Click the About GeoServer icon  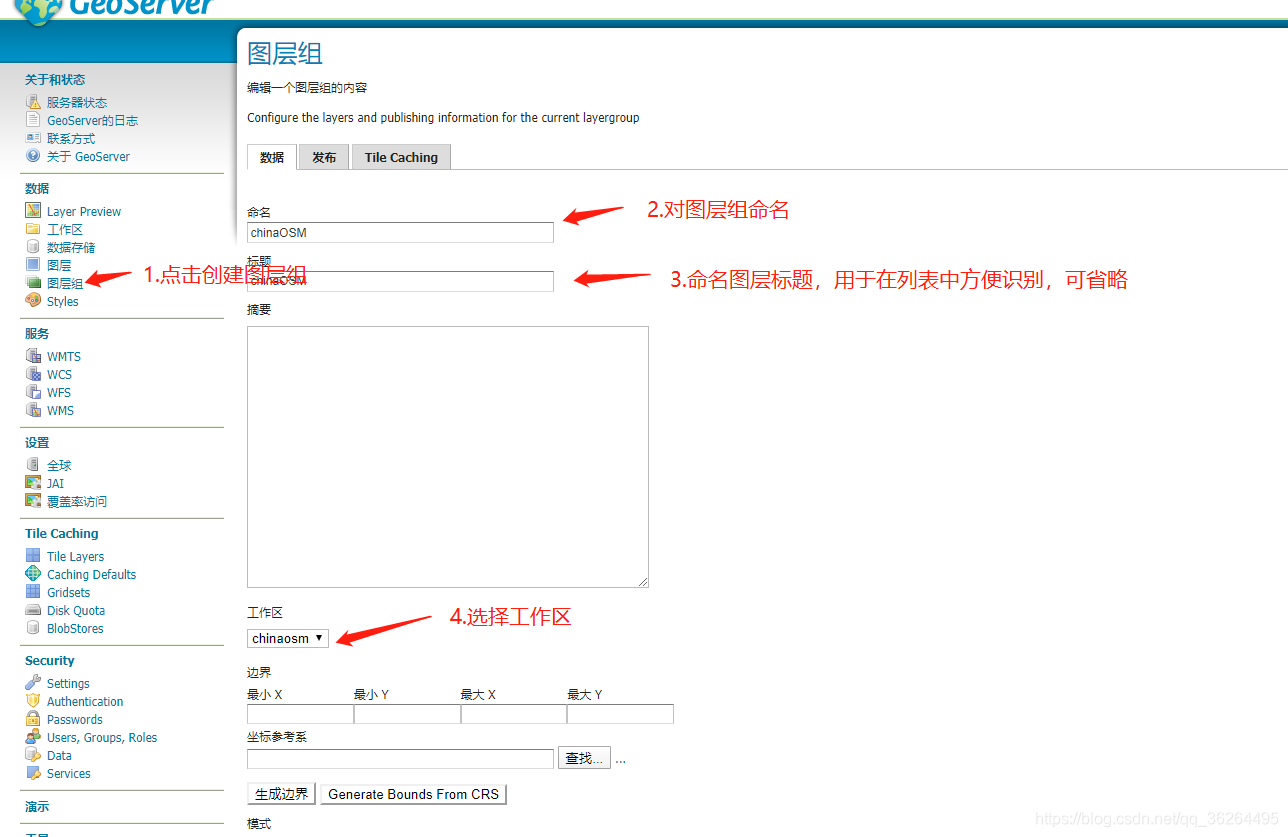(33, 156)
